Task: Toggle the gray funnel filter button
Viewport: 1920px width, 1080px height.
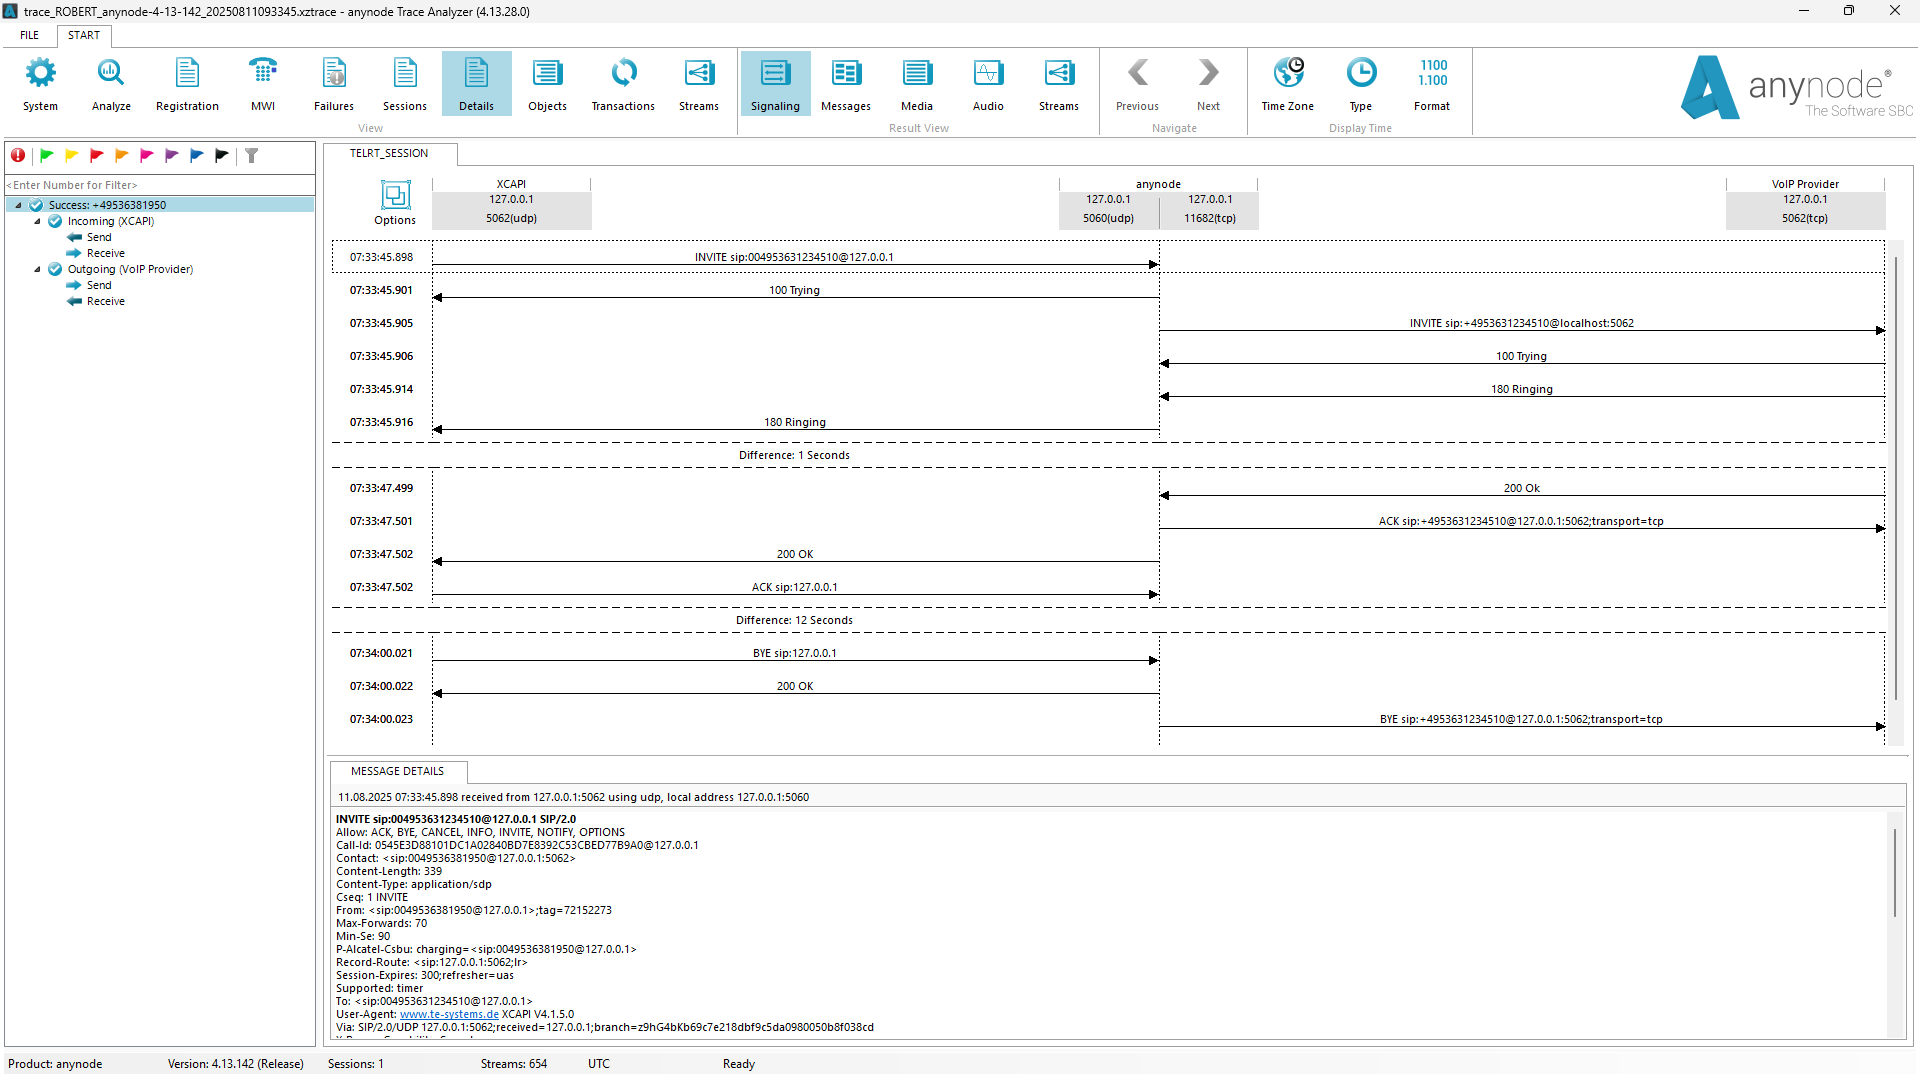Action: [x=252, y=155]
